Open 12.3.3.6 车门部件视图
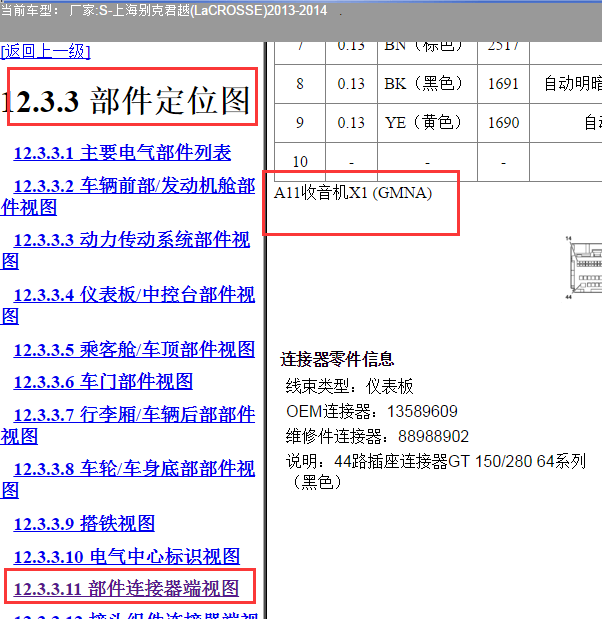The width and height of the screenshot is (602, 619). 103,381
